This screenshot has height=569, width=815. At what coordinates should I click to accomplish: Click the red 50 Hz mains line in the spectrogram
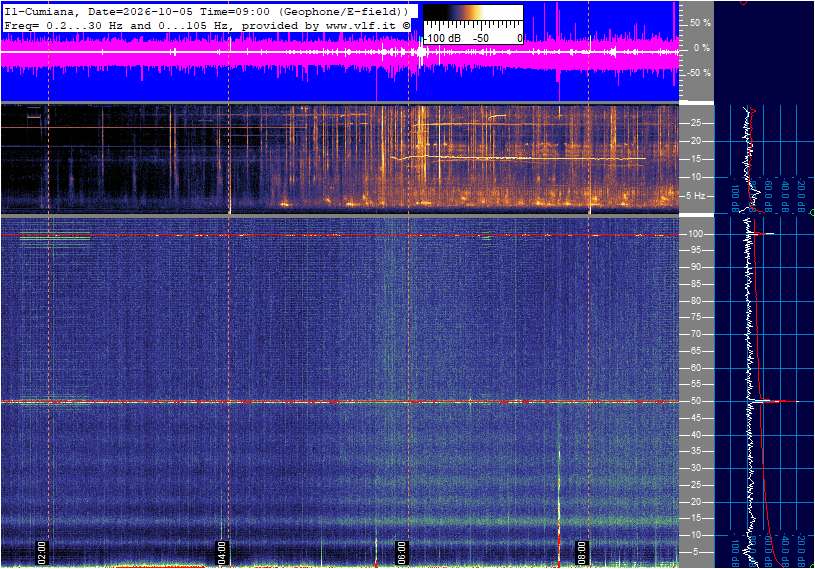point(340,402)
